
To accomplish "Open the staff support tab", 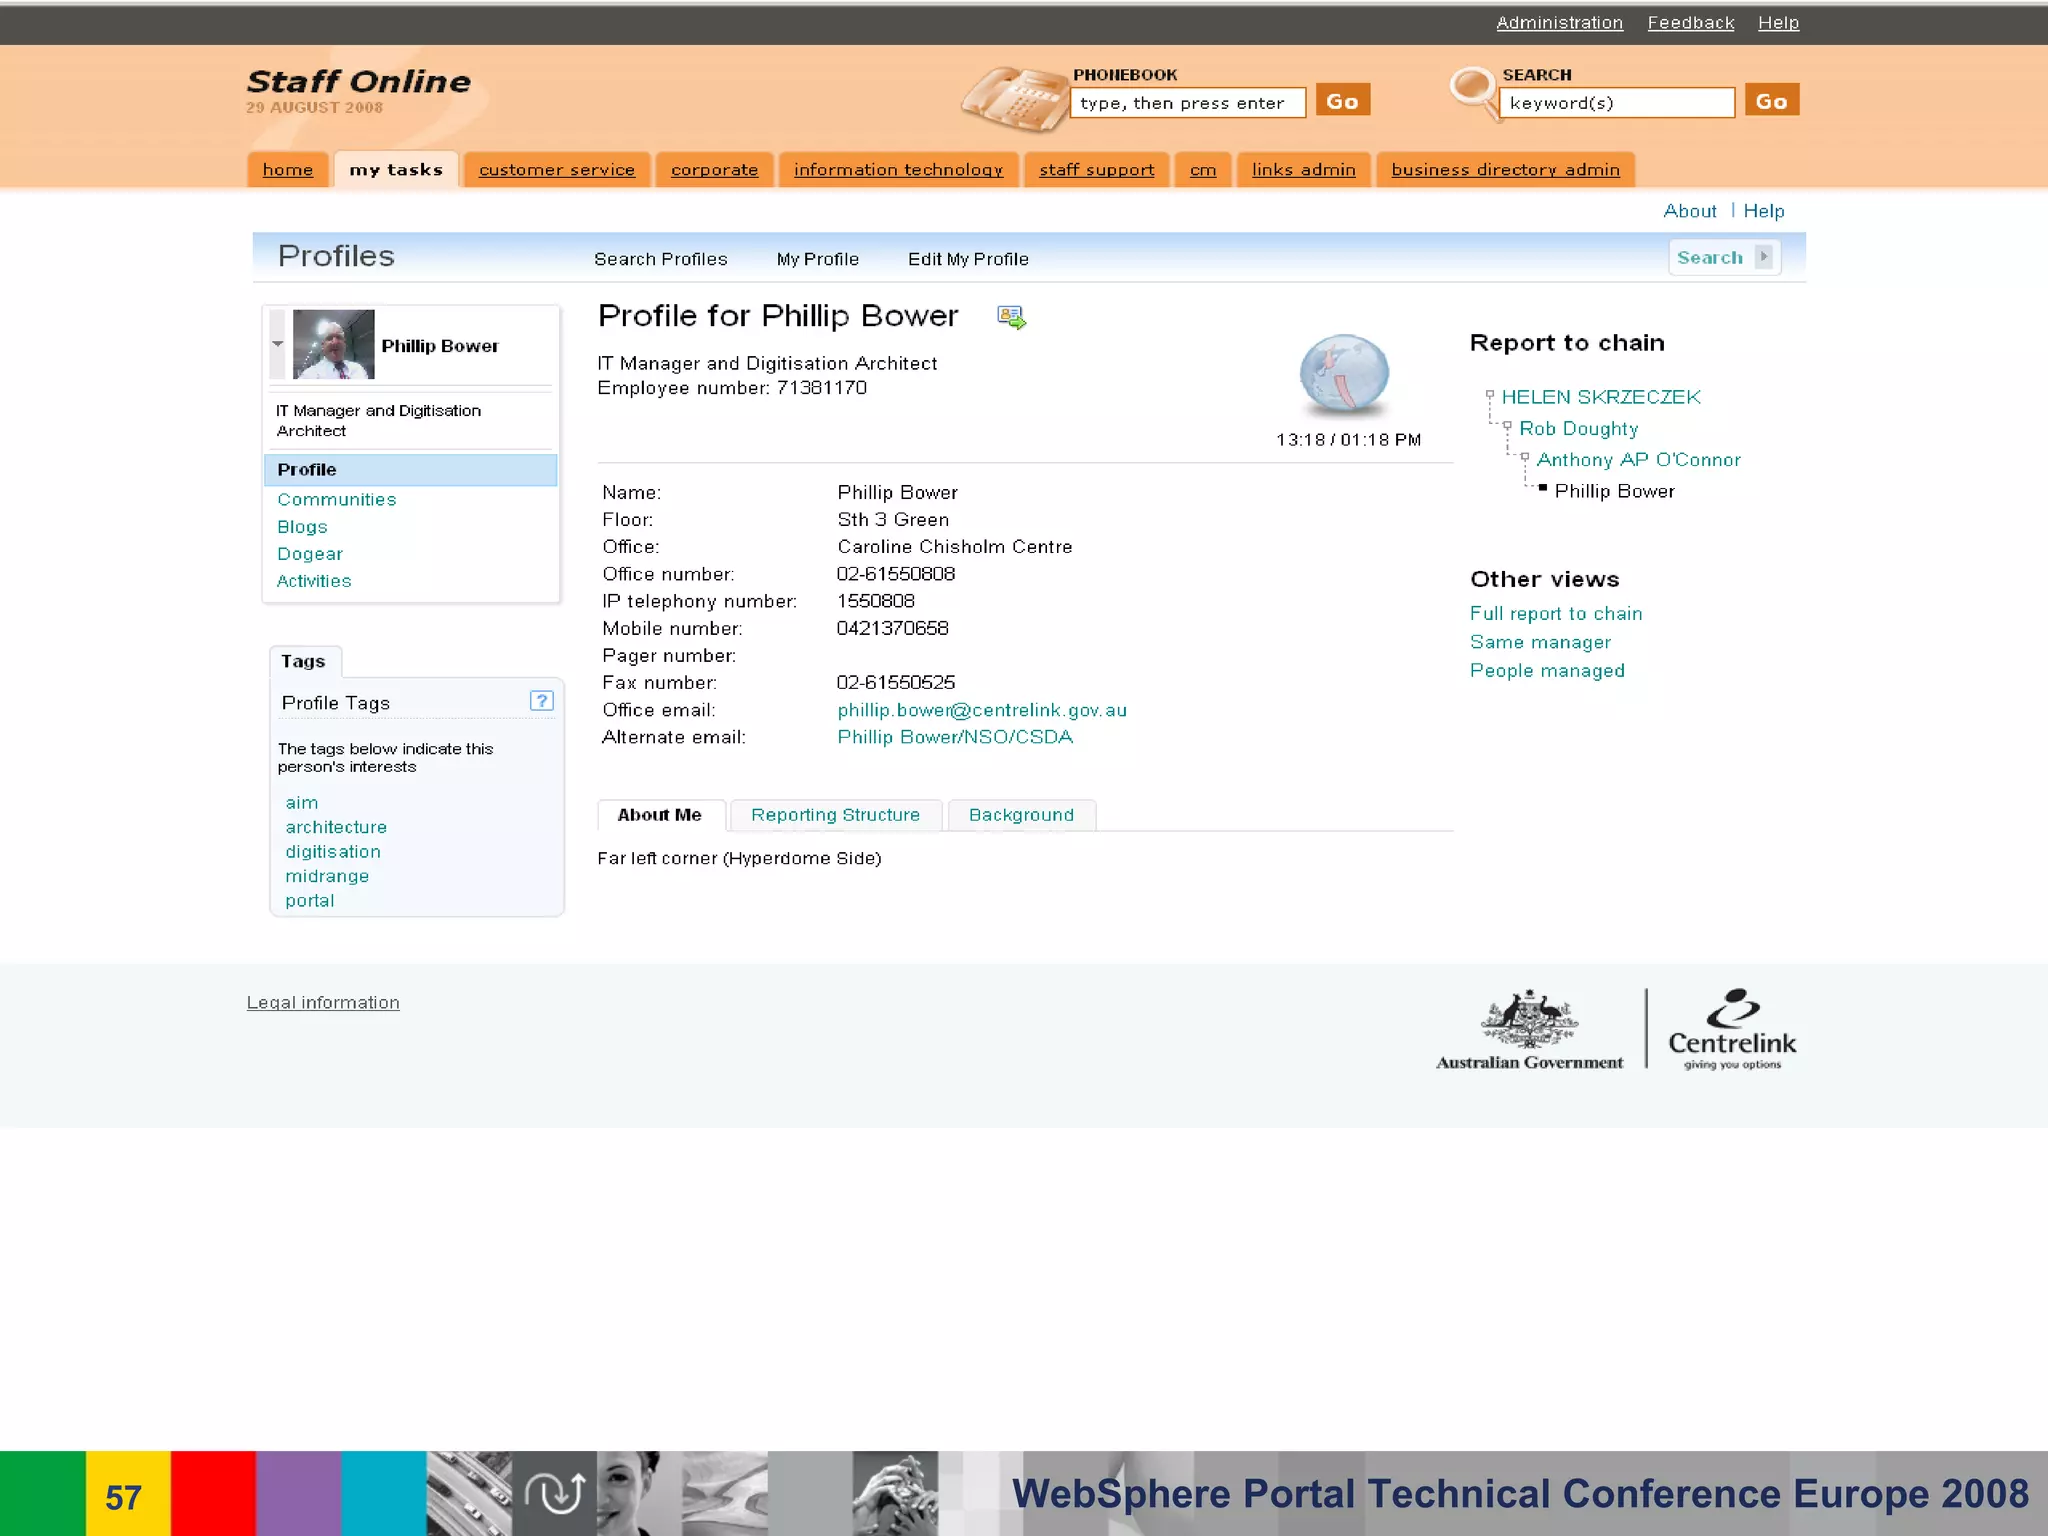I will pyautogui.click(x=1096, y=170).
